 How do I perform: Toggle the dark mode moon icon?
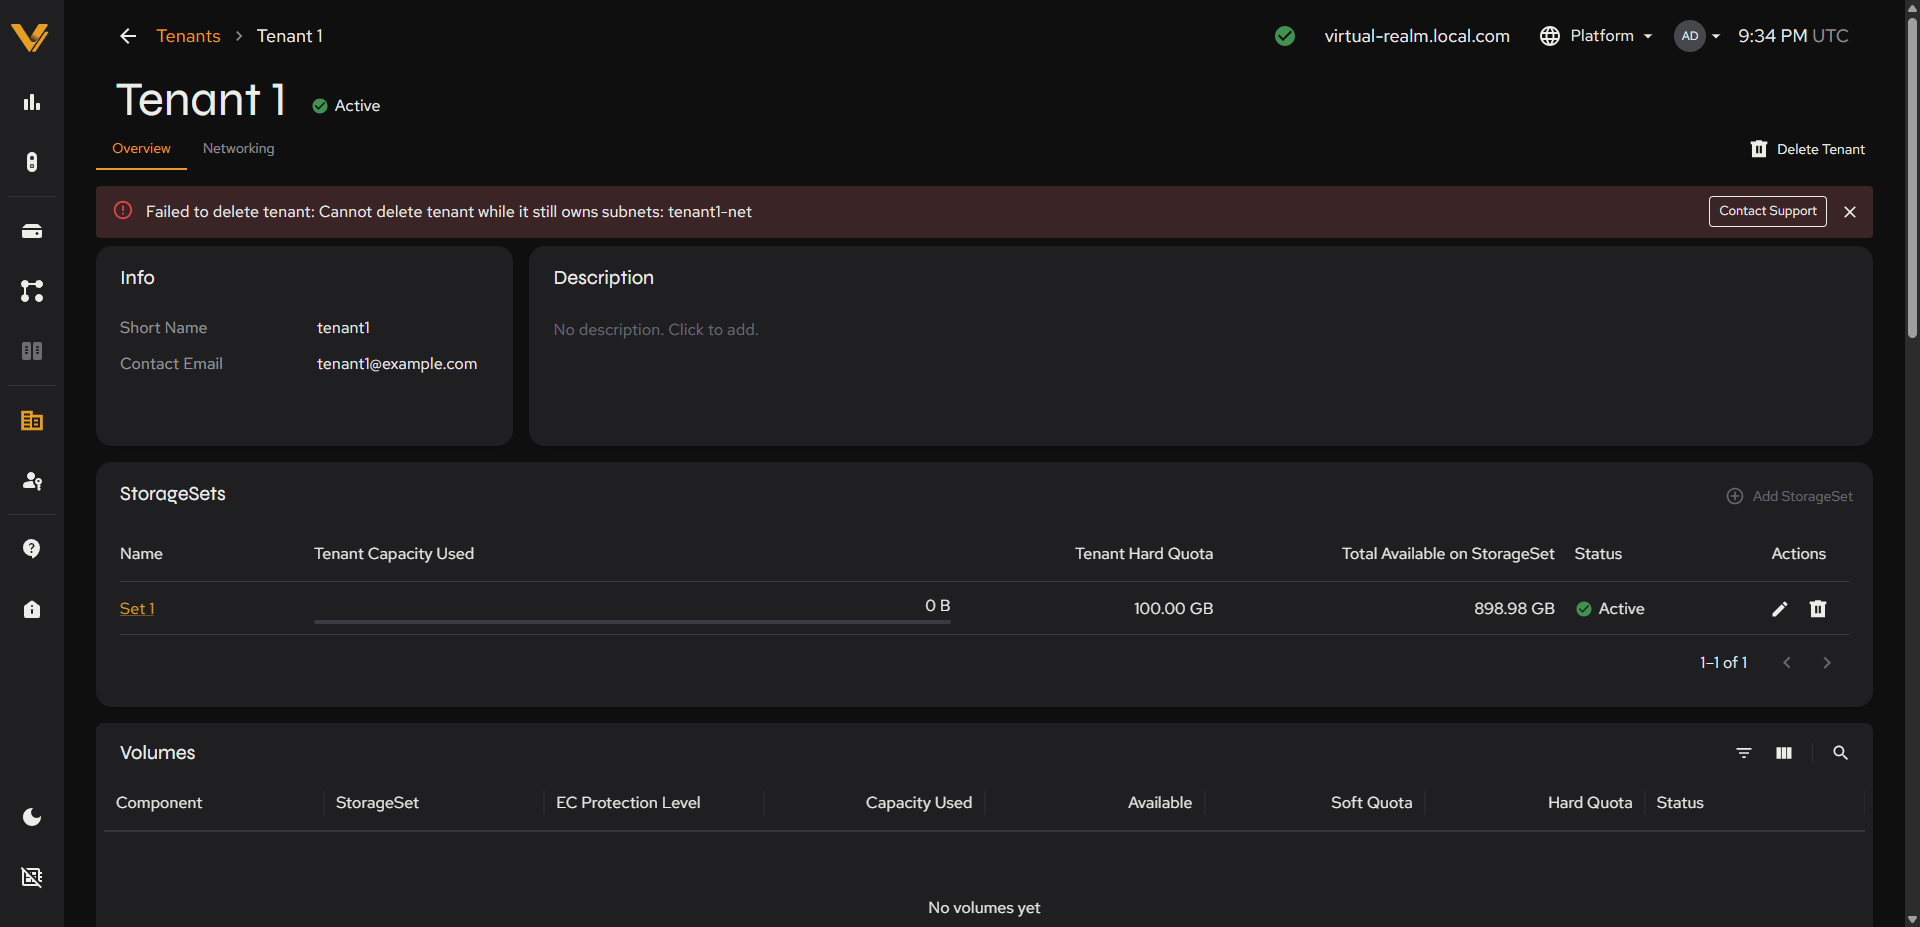[x=32, y=817]
